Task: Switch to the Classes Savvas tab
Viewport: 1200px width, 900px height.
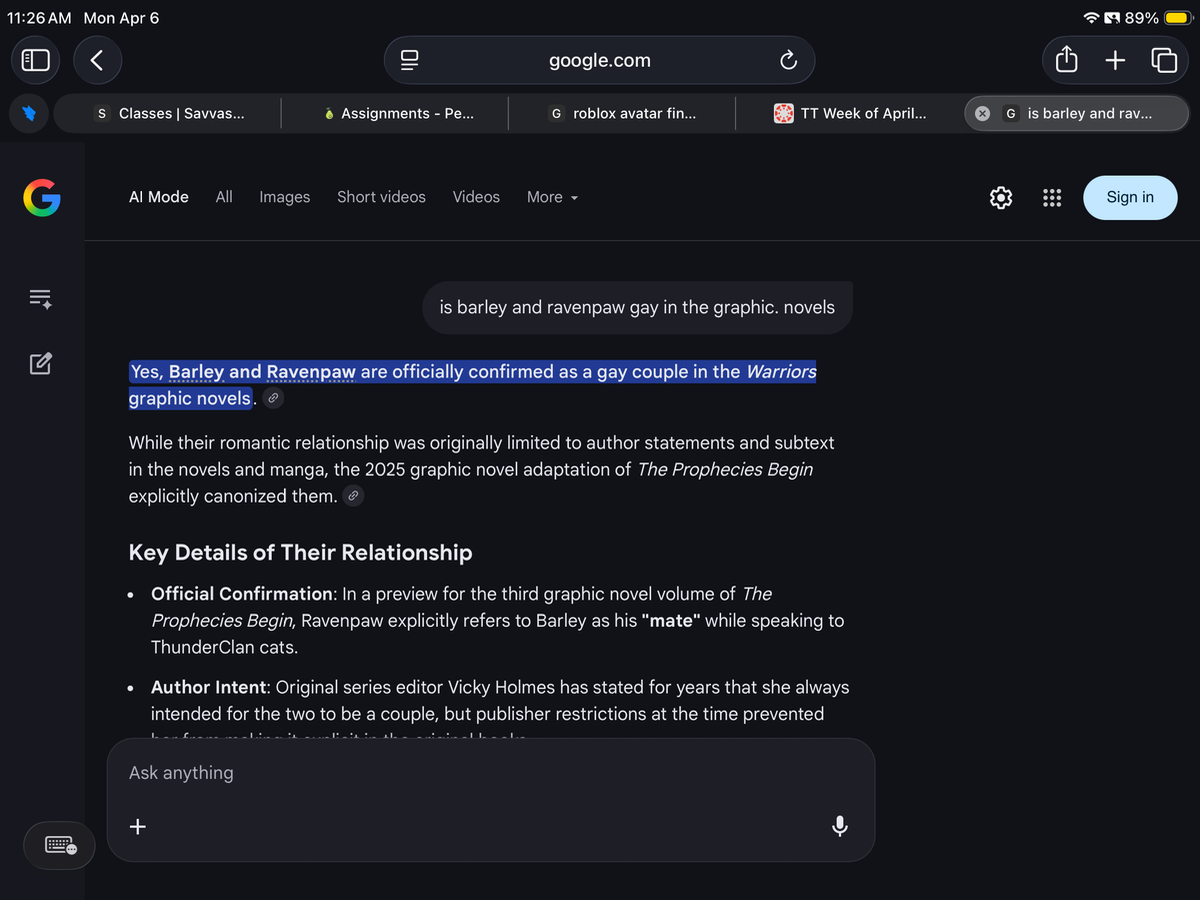Action: pos(168,114)
